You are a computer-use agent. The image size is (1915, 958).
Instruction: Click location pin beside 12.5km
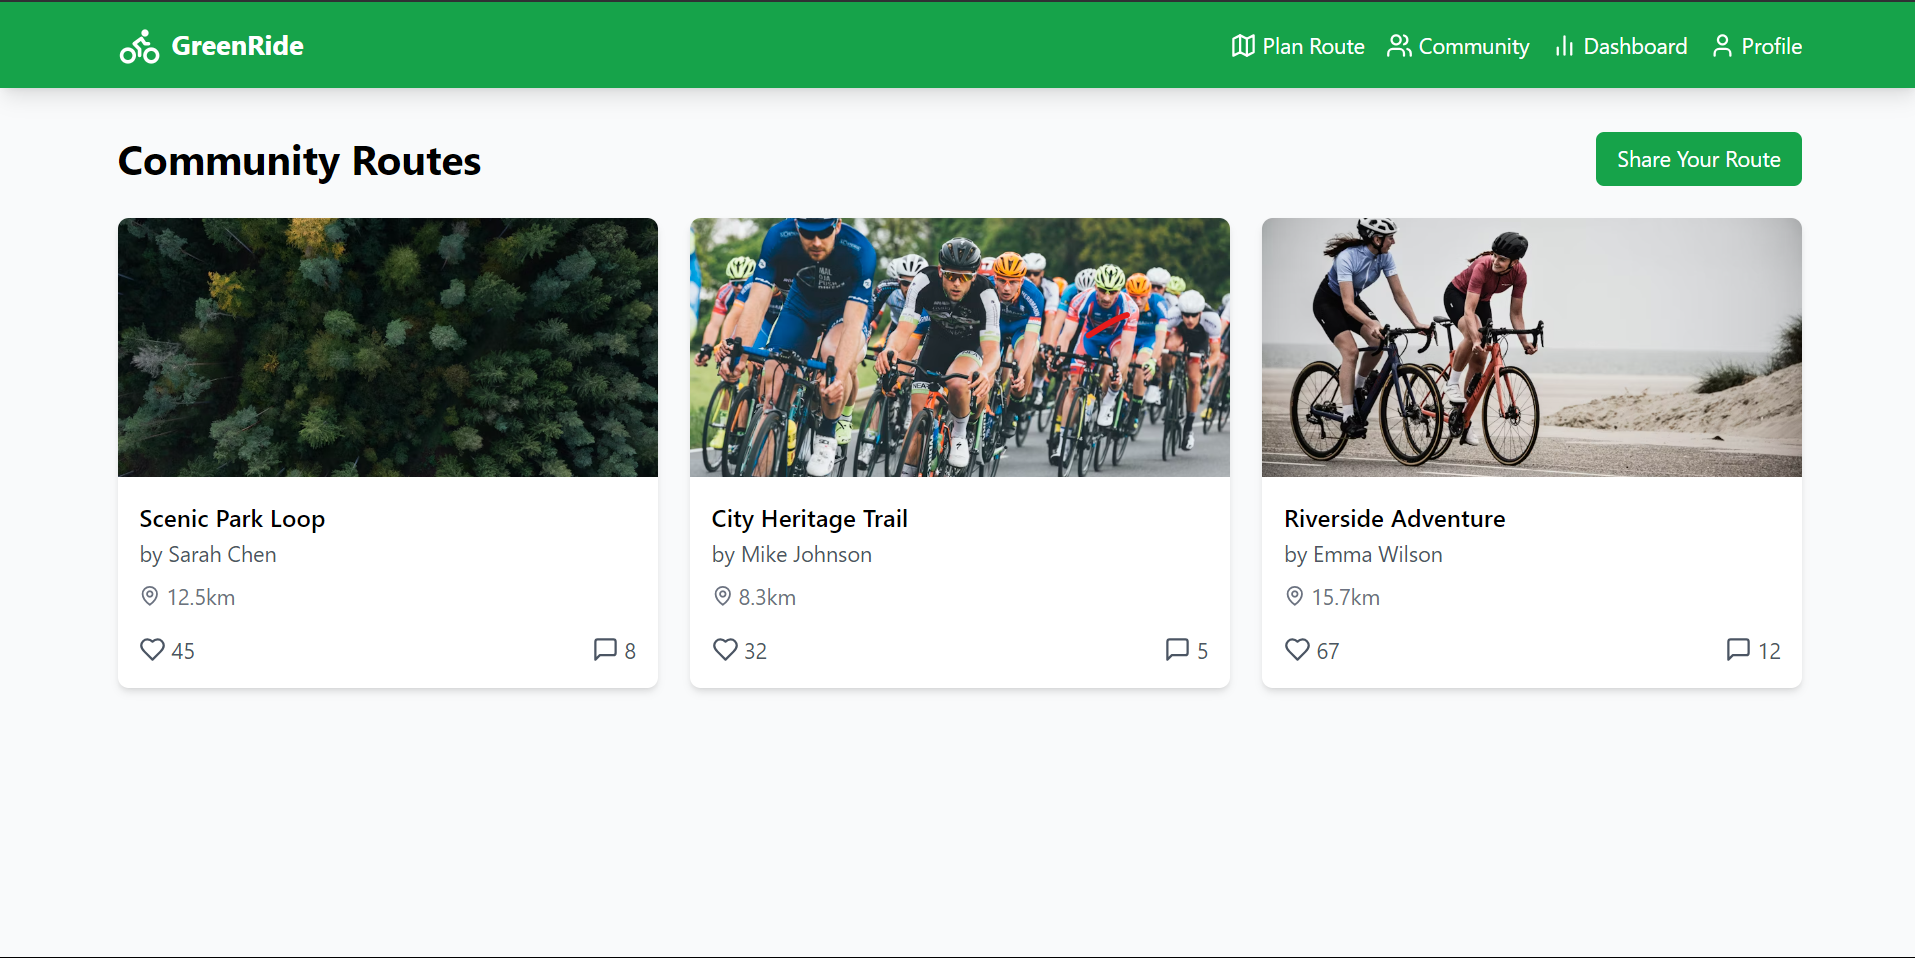pyautogui.click(x=149, y=597)
